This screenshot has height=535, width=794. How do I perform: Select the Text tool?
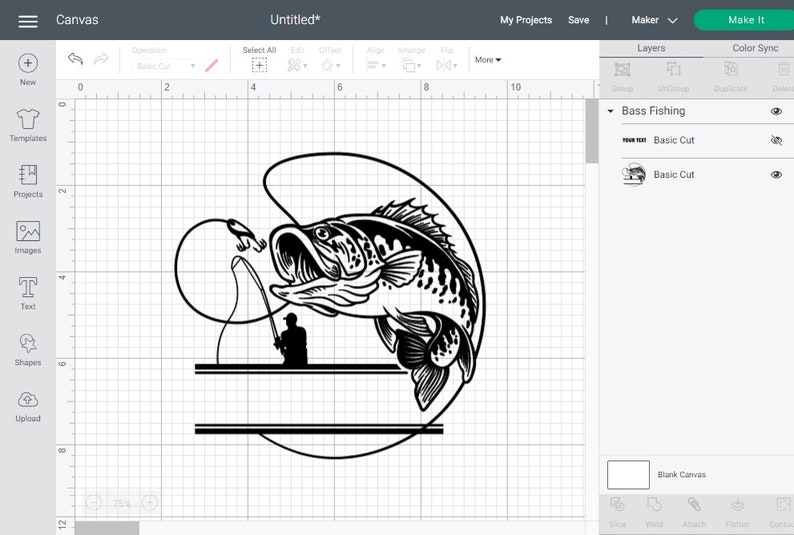28,288
